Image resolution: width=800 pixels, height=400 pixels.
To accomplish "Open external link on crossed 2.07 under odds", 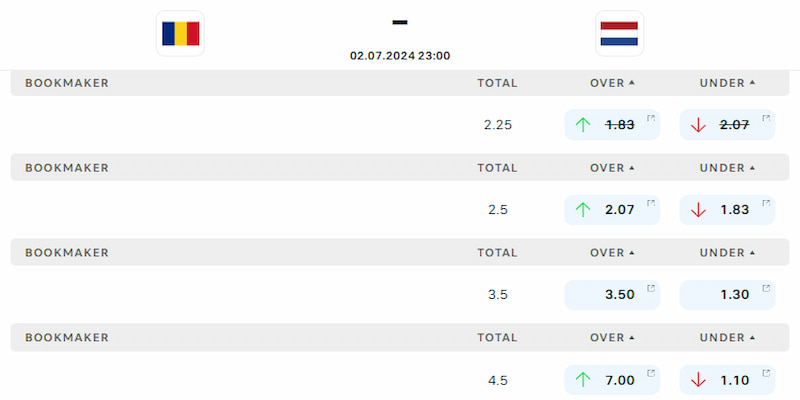I will (x=766, y=118).
